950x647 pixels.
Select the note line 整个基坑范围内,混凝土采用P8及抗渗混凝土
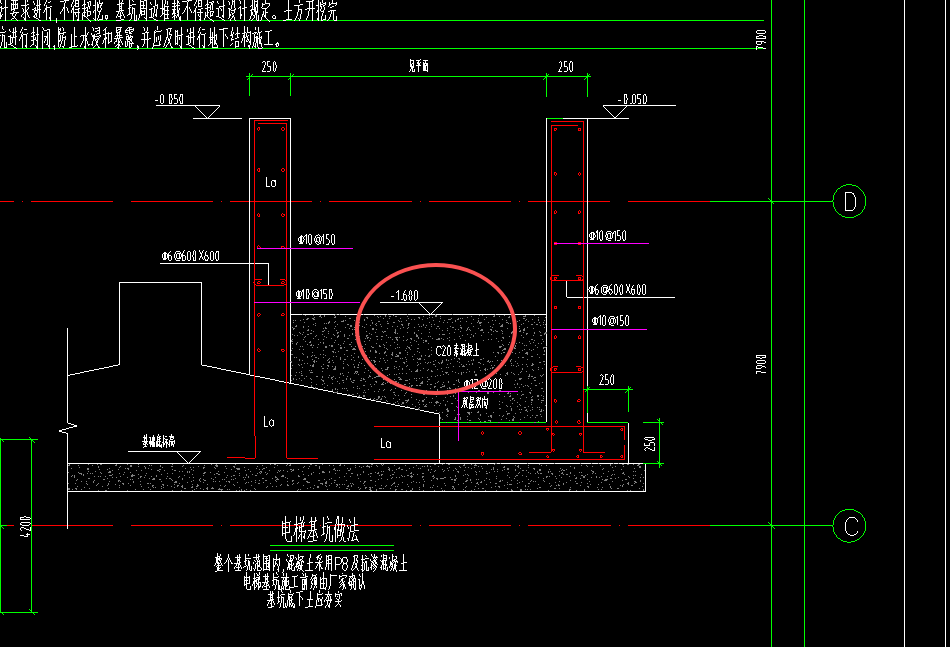pos(311,563)
